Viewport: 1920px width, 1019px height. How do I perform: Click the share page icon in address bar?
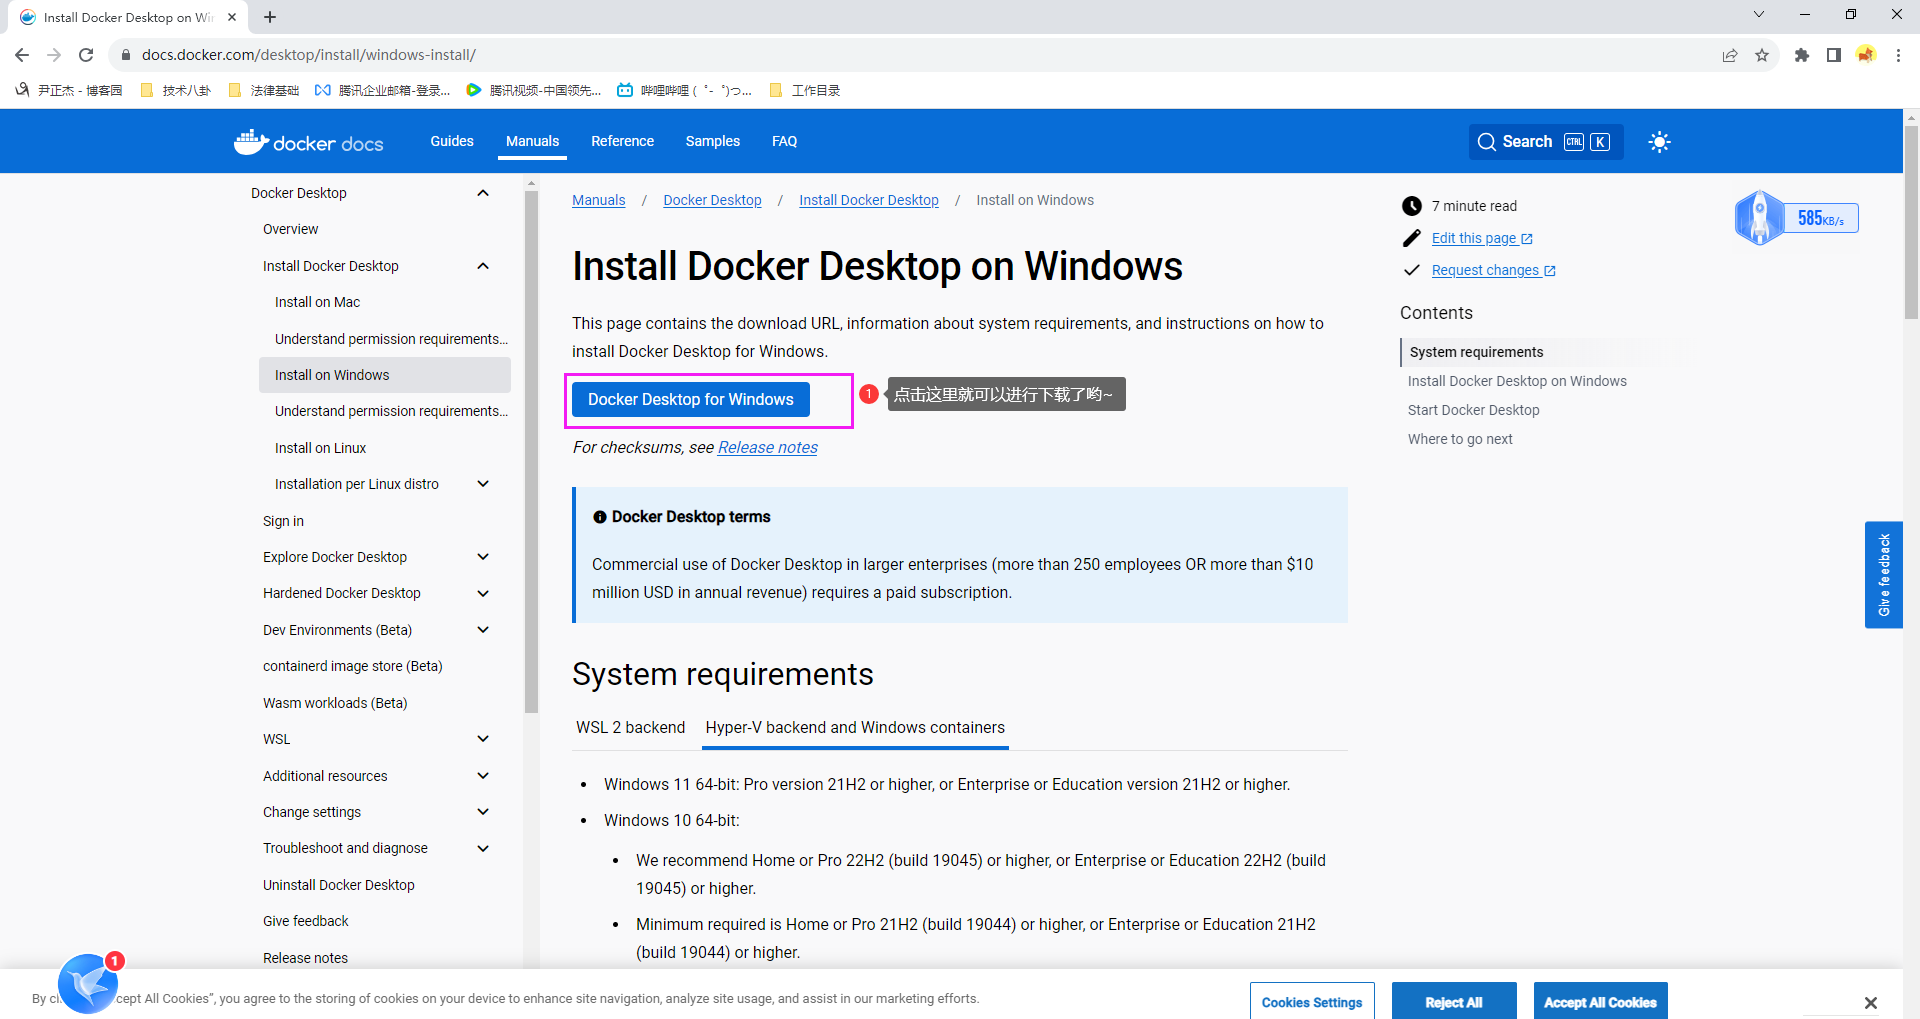[1729, 55]
